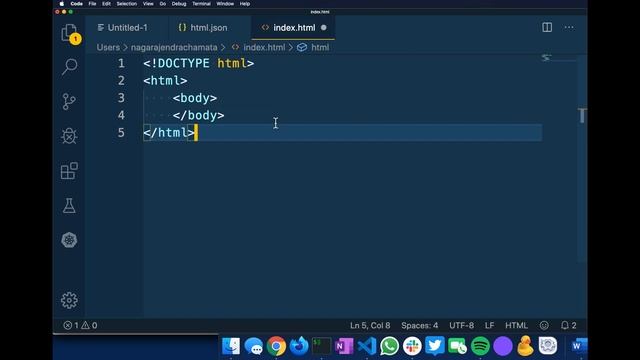The height and width of the screenshot is (360, 640).
Task: Open the Terminal menu
Action: [201, 4]
